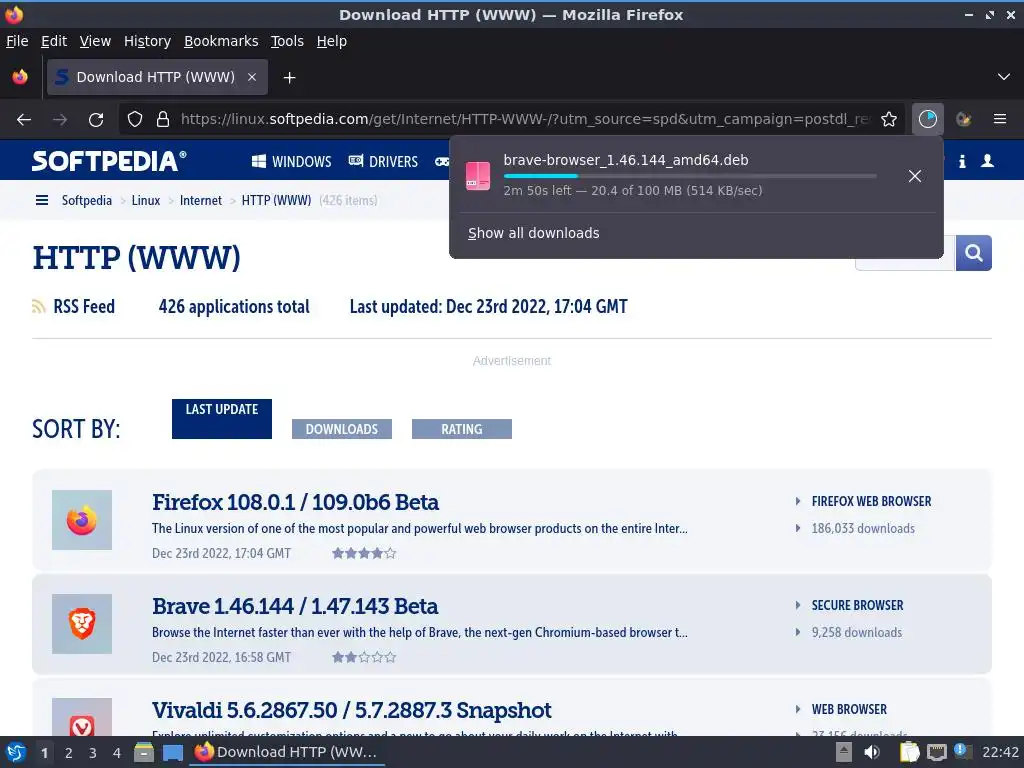Open the Drivers section in Softpedia nav
The height and width of the screenshot is (768, 1024).
click(x=383, y=161)
